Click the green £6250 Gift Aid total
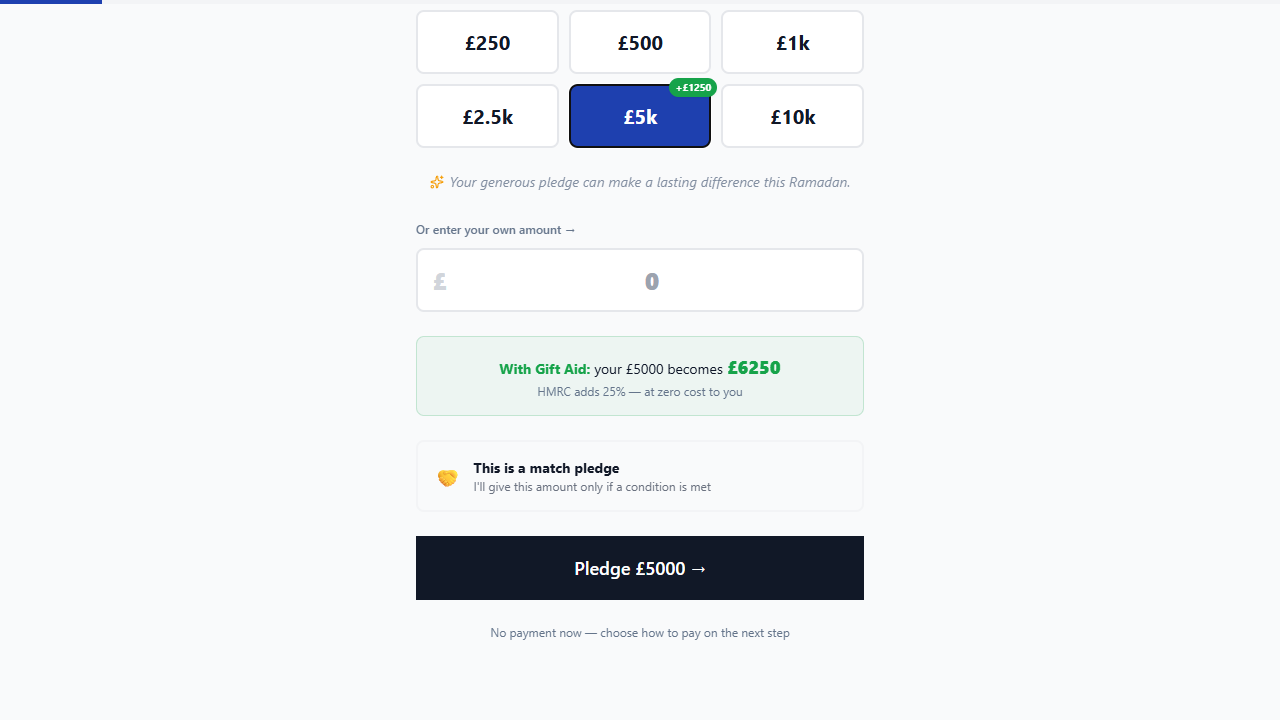Image resolution: width=1280 pixels, height=720 pixels. [x=754, y=368]
